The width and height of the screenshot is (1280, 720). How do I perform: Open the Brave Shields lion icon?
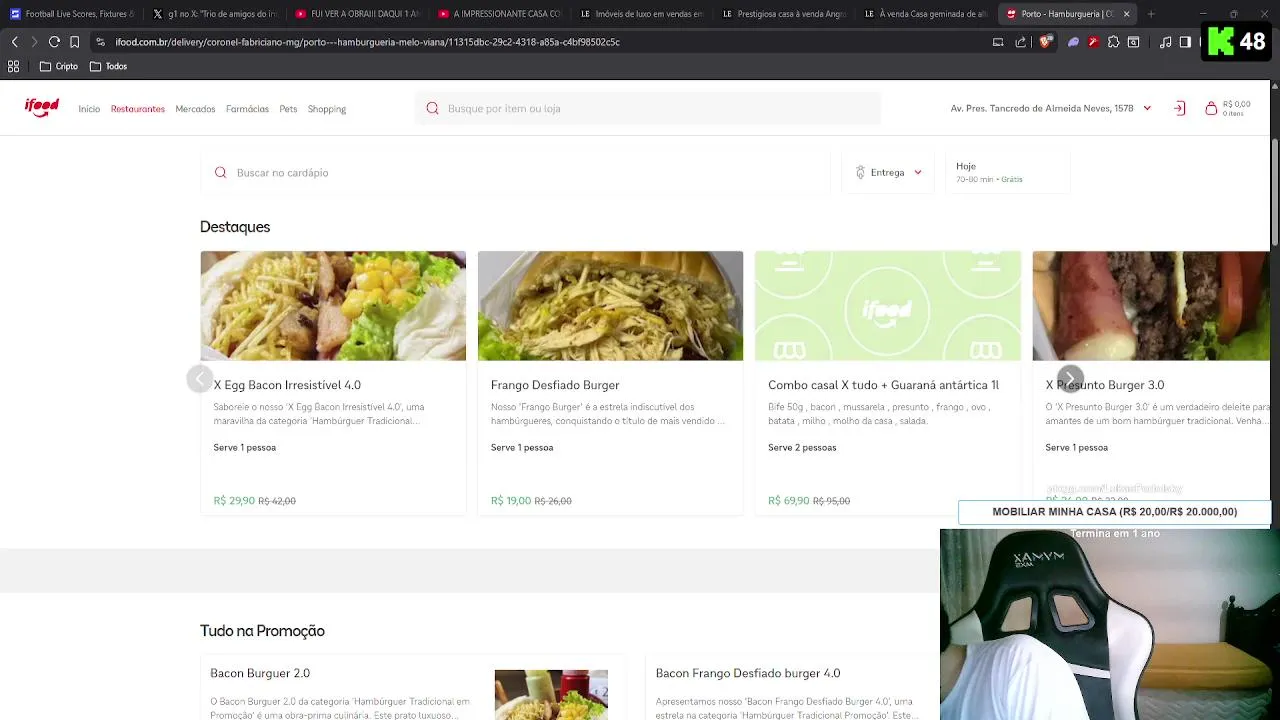coord(1045,42)
